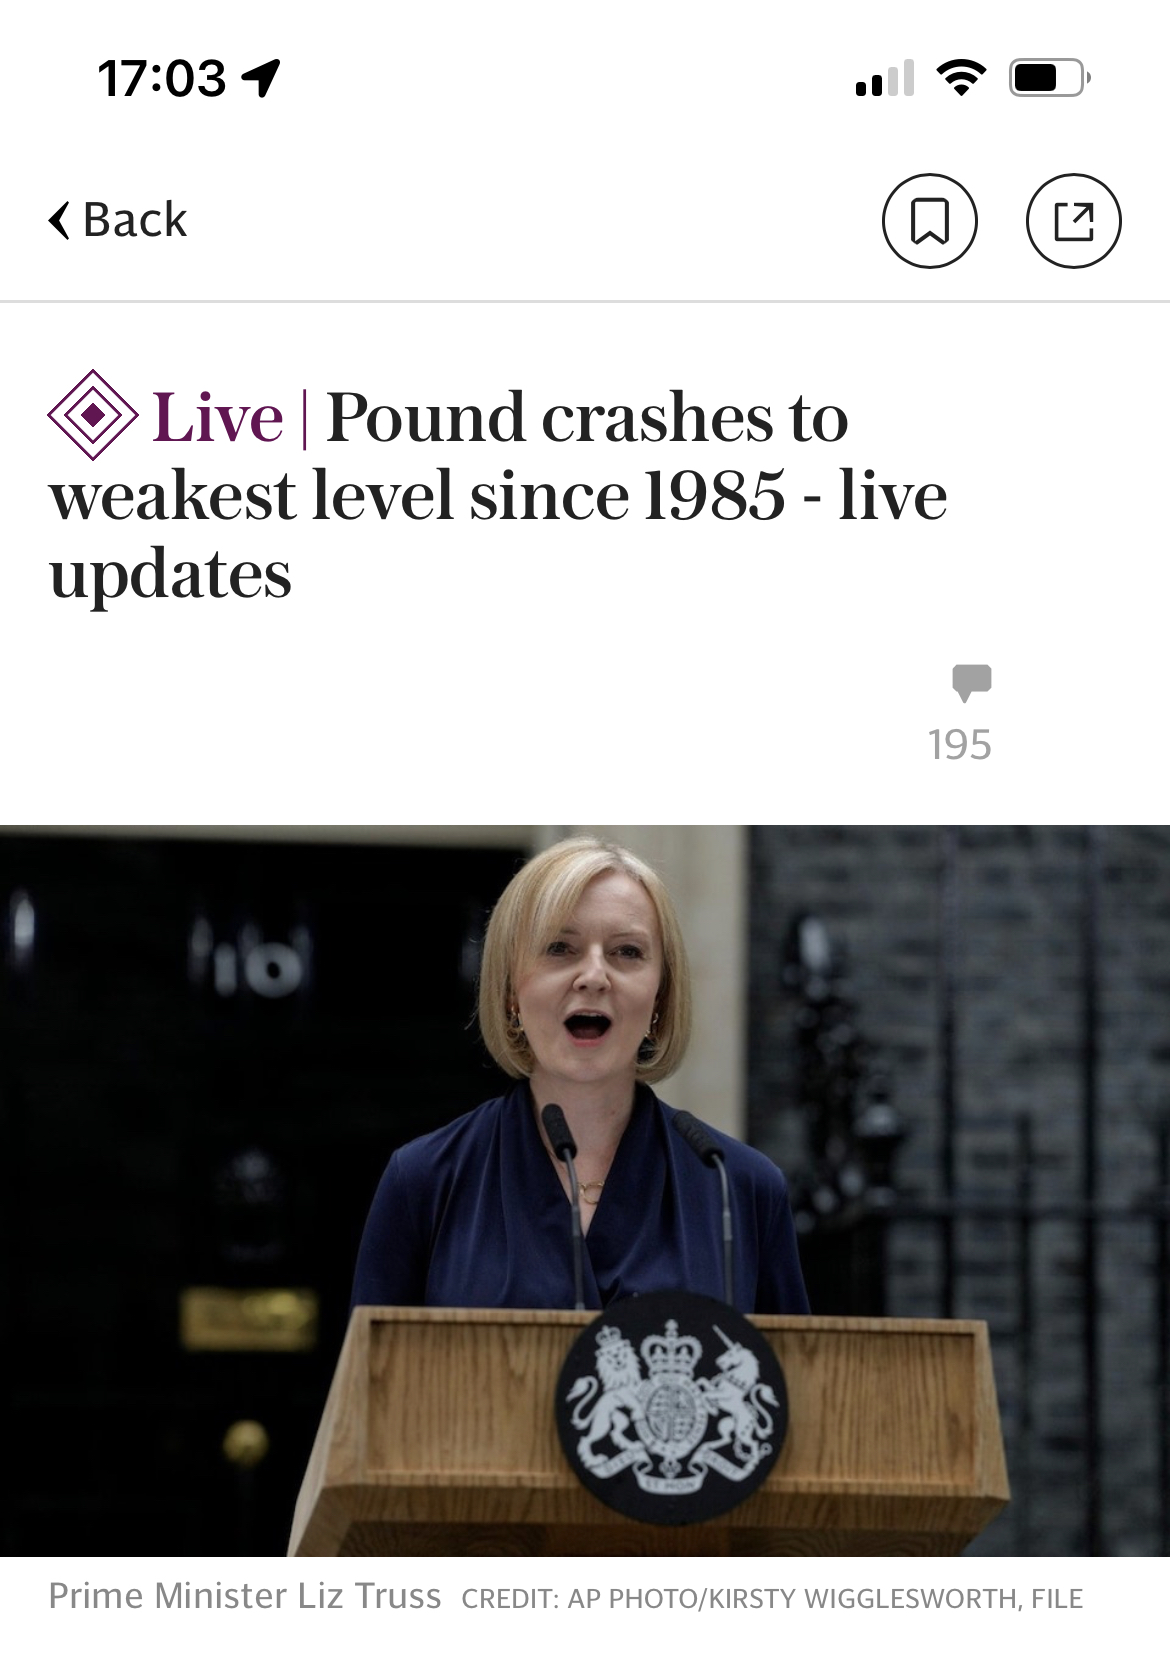View the 195 comments count

tap(959, 745)
